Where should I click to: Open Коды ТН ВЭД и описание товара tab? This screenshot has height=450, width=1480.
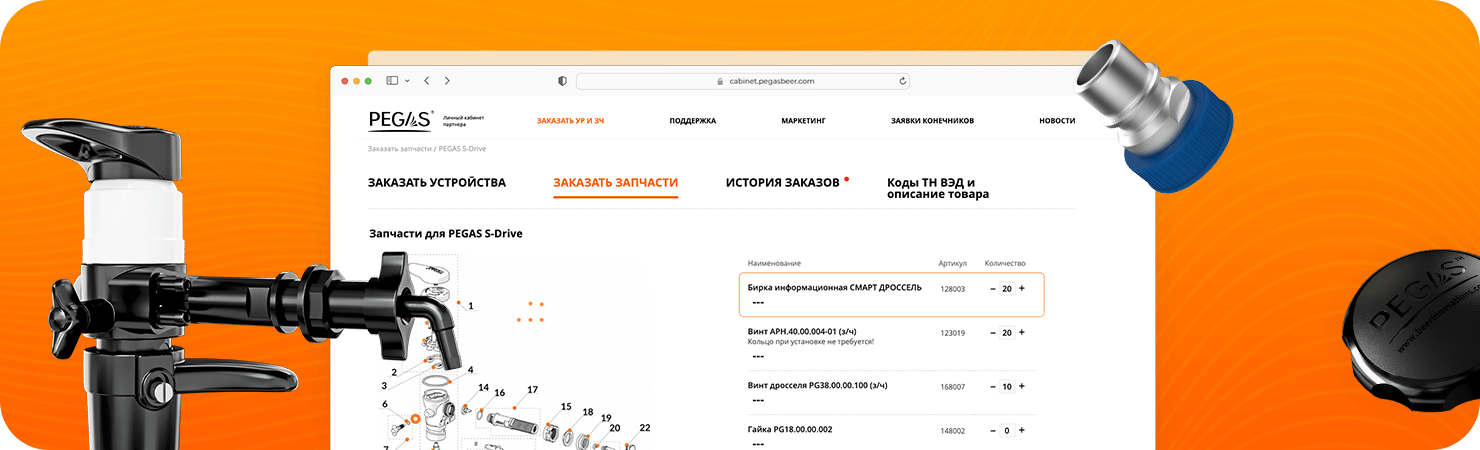[938, 188]
